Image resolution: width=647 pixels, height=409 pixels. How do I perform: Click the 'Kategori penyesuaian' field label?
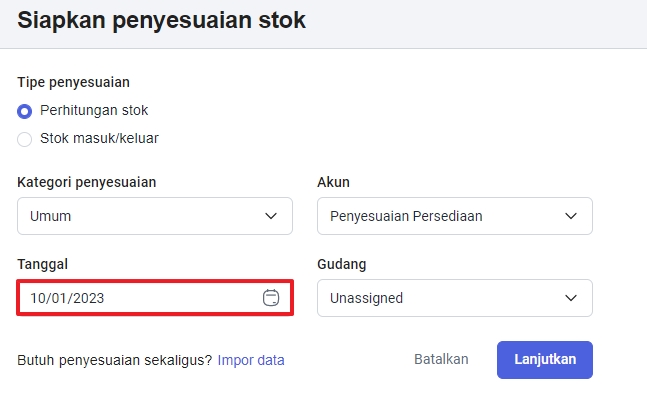coord(86,182)
